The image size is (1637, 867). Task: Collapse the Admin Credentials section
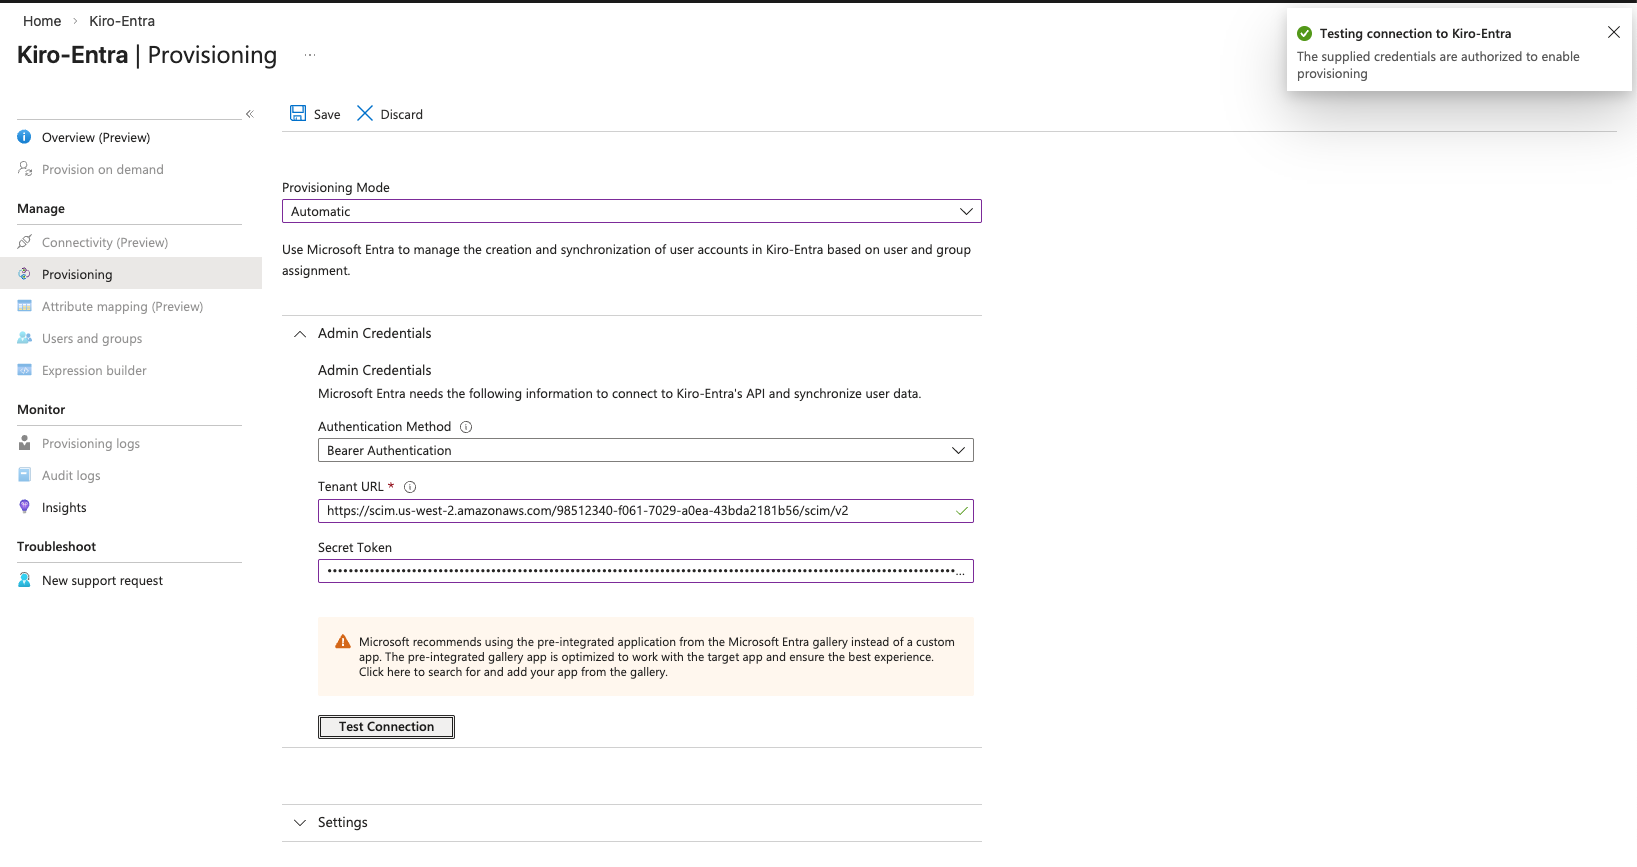tap(300, 334)
